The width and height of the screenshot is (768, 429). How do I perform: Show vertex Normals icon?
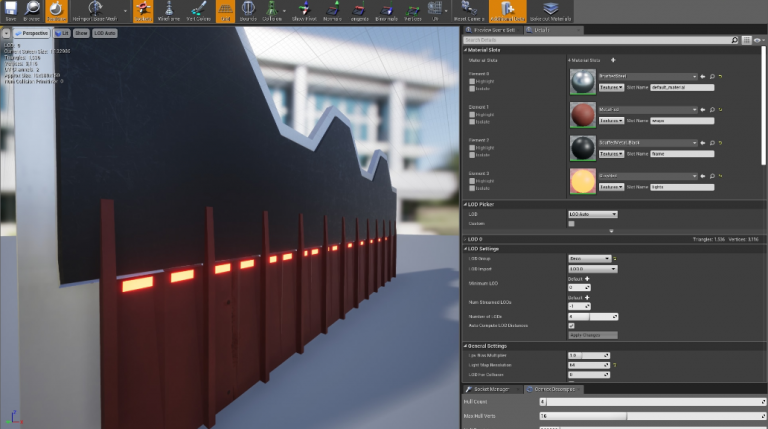click(x=332, y=11)
